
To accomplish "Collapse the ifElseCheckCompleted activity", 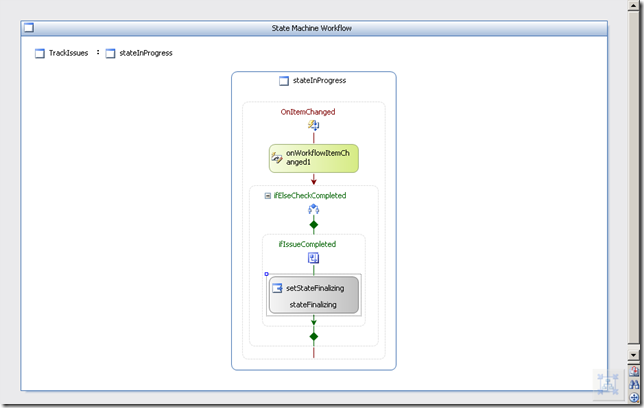I will coord(267,196).
